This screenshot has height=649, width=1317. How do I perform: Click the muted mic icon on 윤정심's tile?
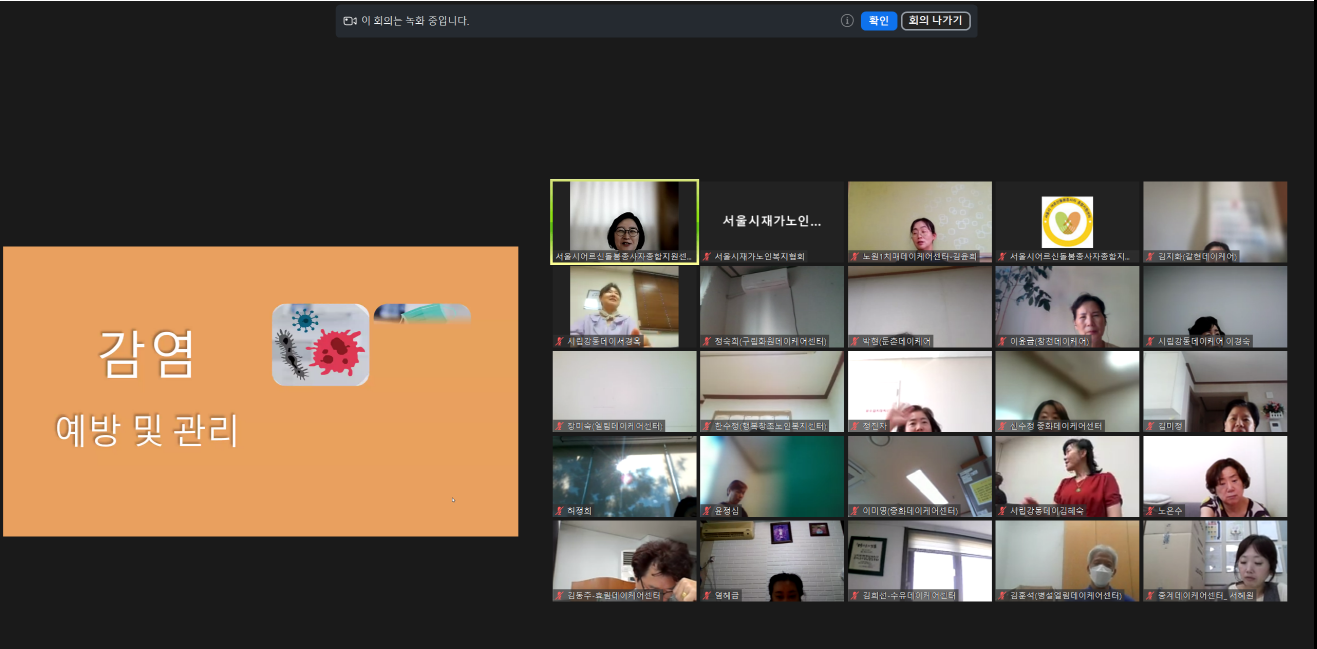click(x=707, y=511)
